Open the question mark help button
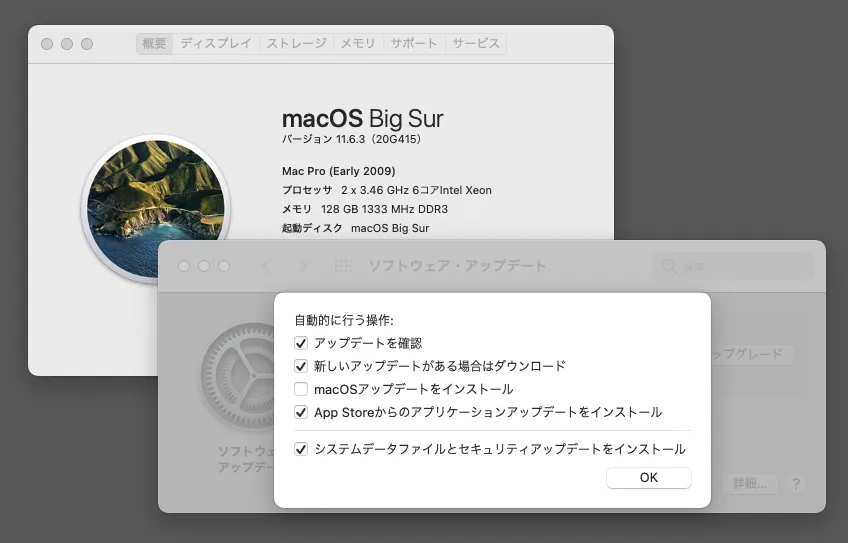Screen dimensions: 848x543 click(x=796, y=484)
